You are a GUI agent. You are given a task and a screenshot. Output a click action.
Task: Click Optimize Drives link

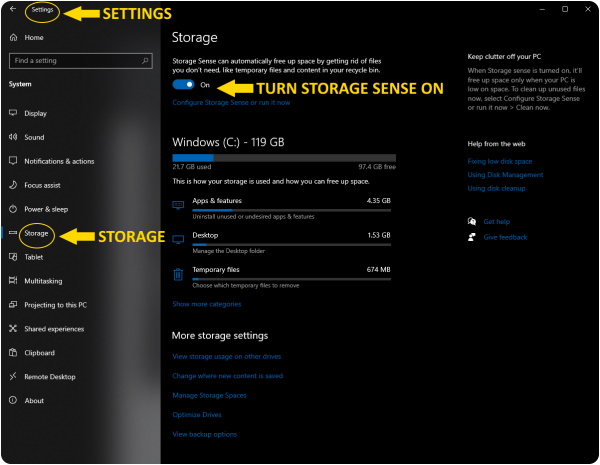click(197, 414)
